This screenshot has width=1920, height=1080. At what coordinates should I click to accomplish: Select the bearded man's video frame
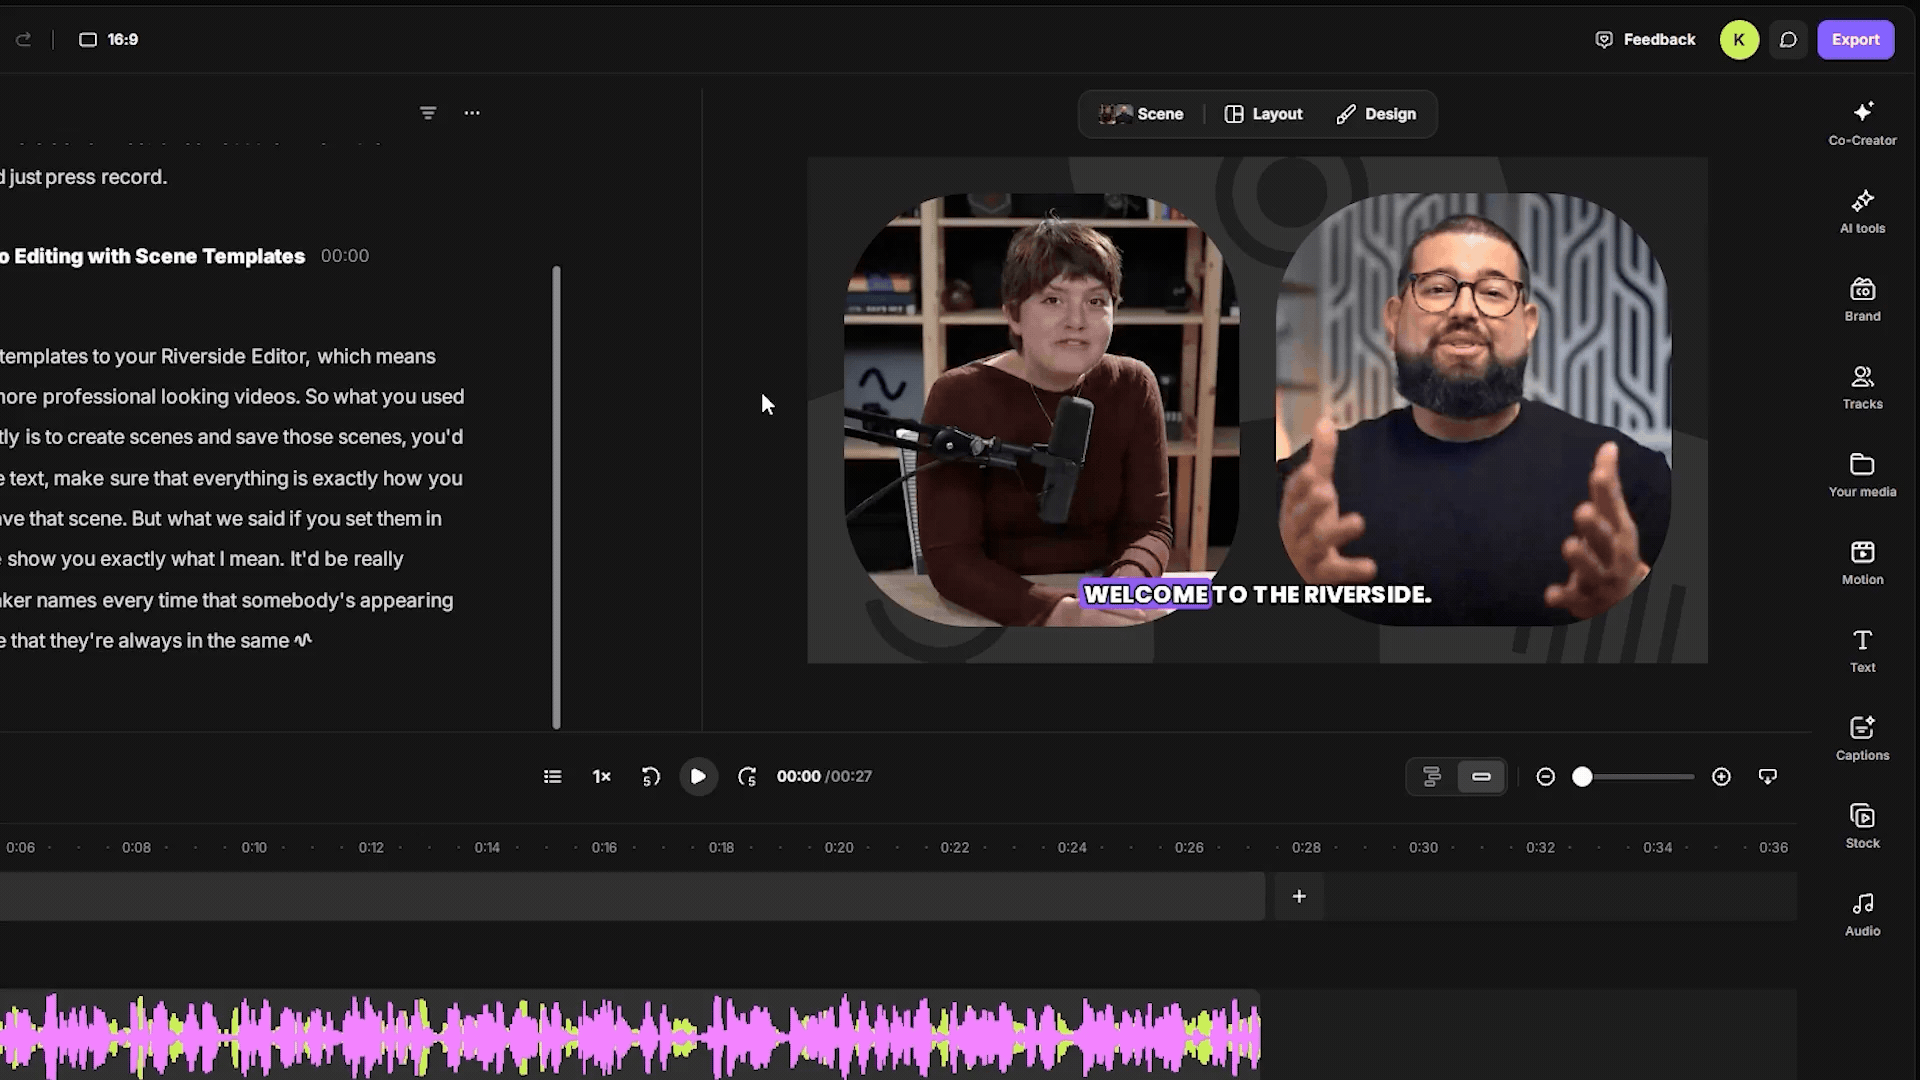click(1473, 410)
